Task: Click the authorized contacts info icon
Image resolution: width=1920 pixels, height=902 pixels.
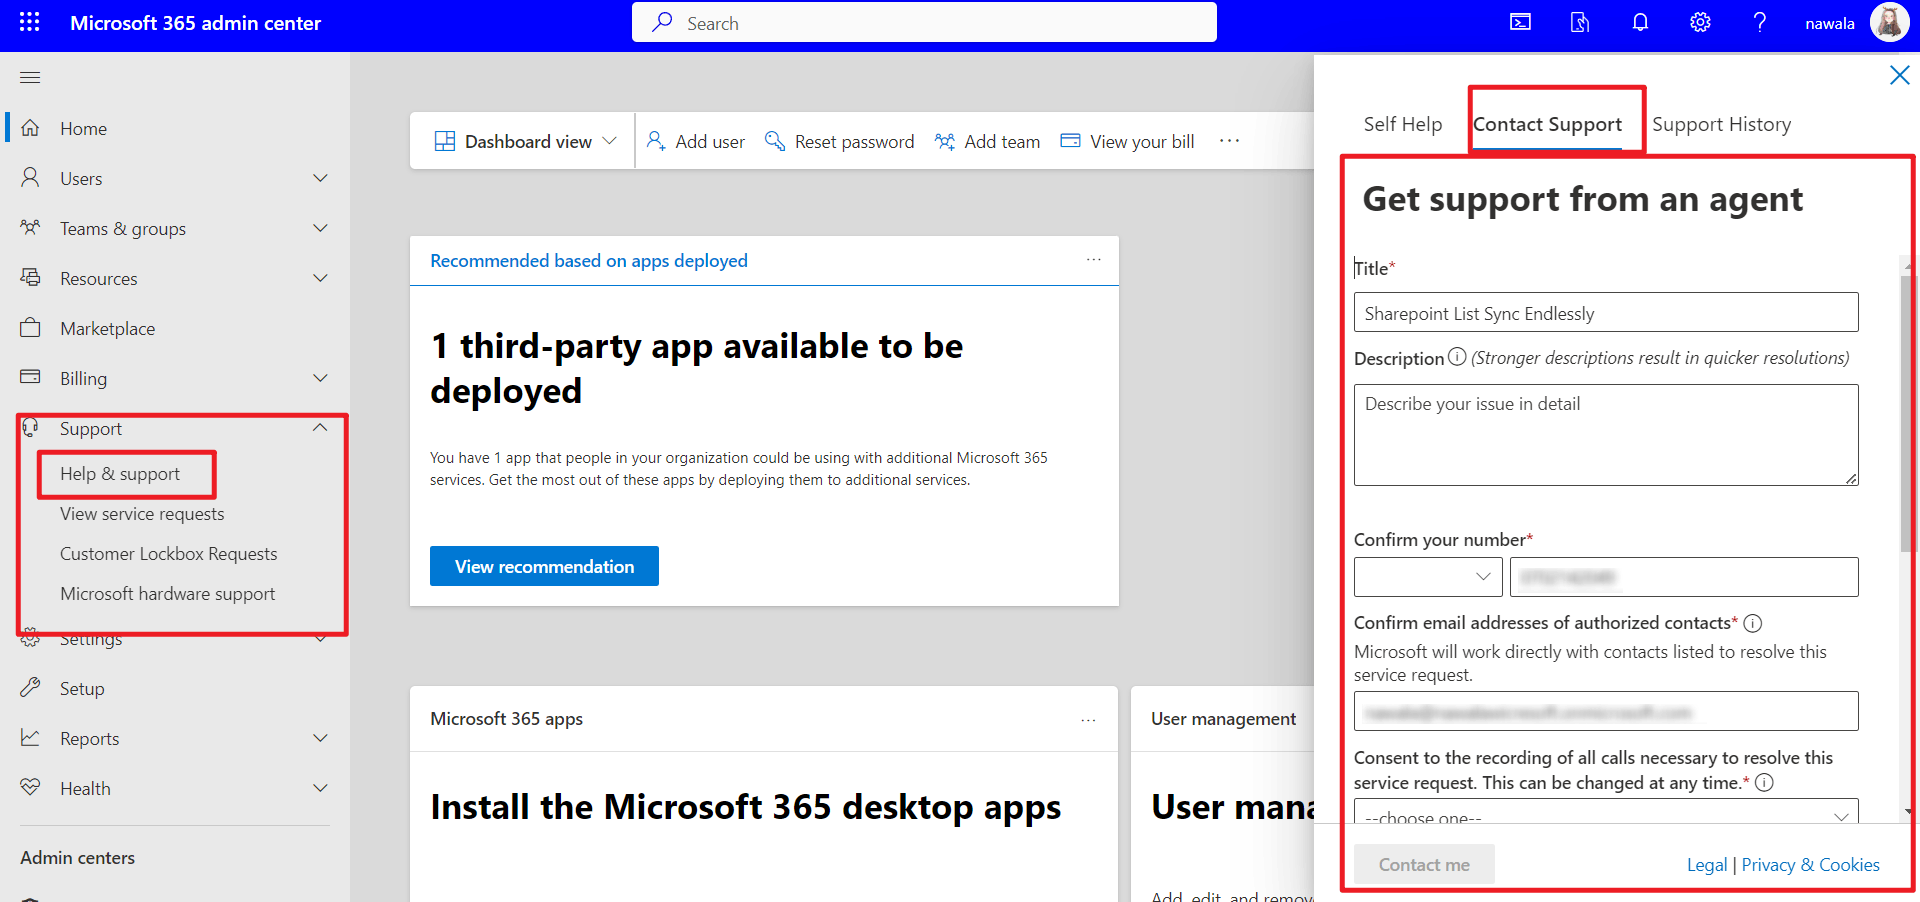Action: click(x=1753, y=623)
